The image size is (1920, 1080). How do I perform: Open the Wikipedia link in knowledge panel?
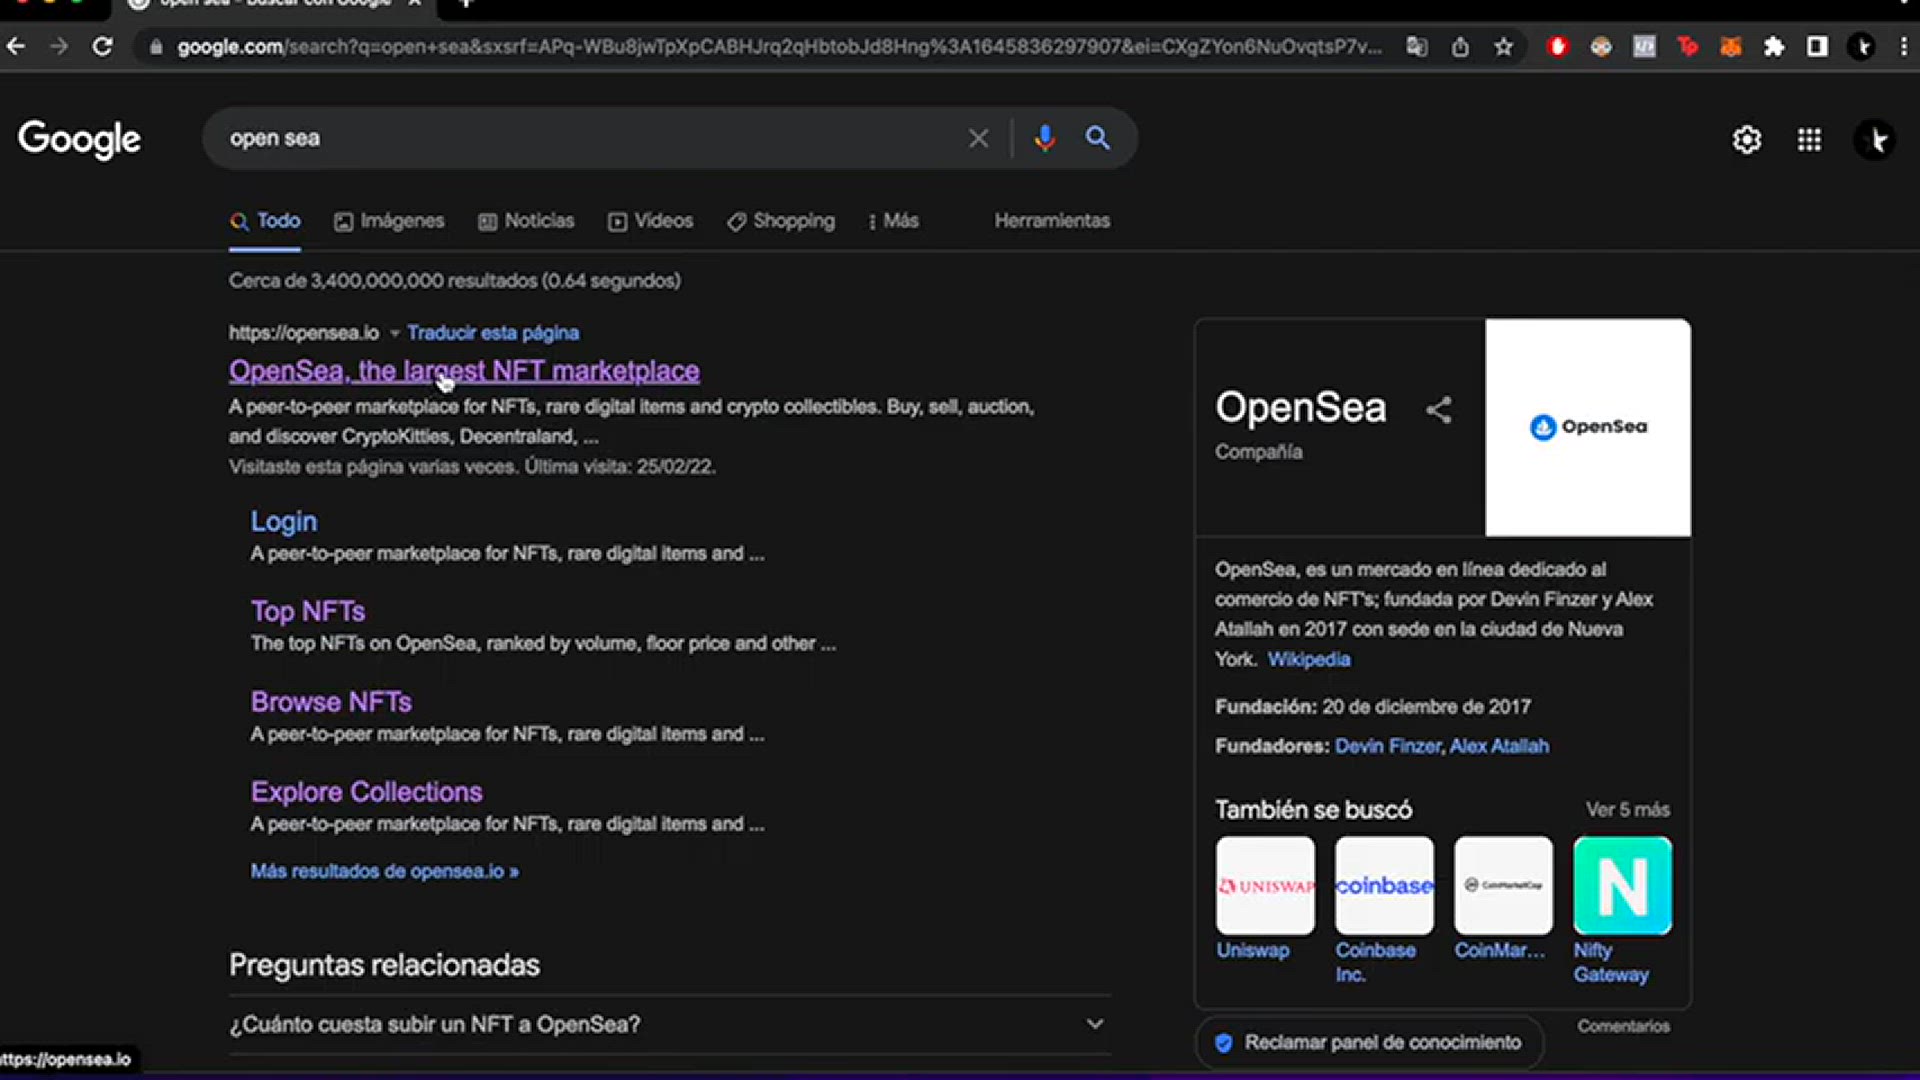1308,659
